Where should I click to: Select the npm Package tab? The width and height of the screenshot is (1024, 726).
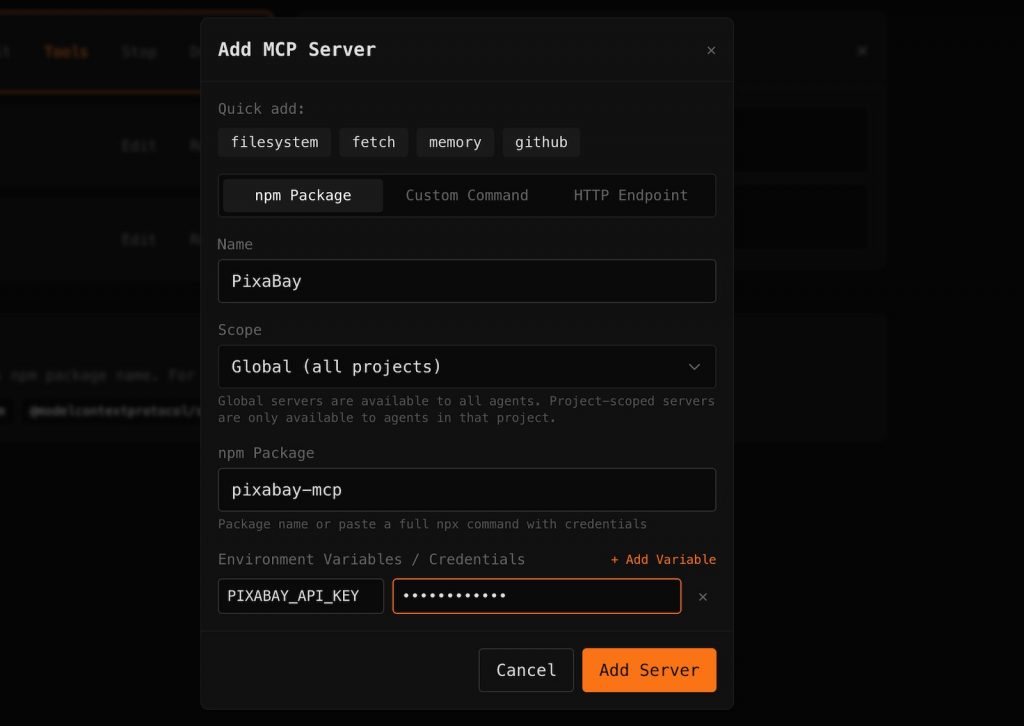(303, 195)
